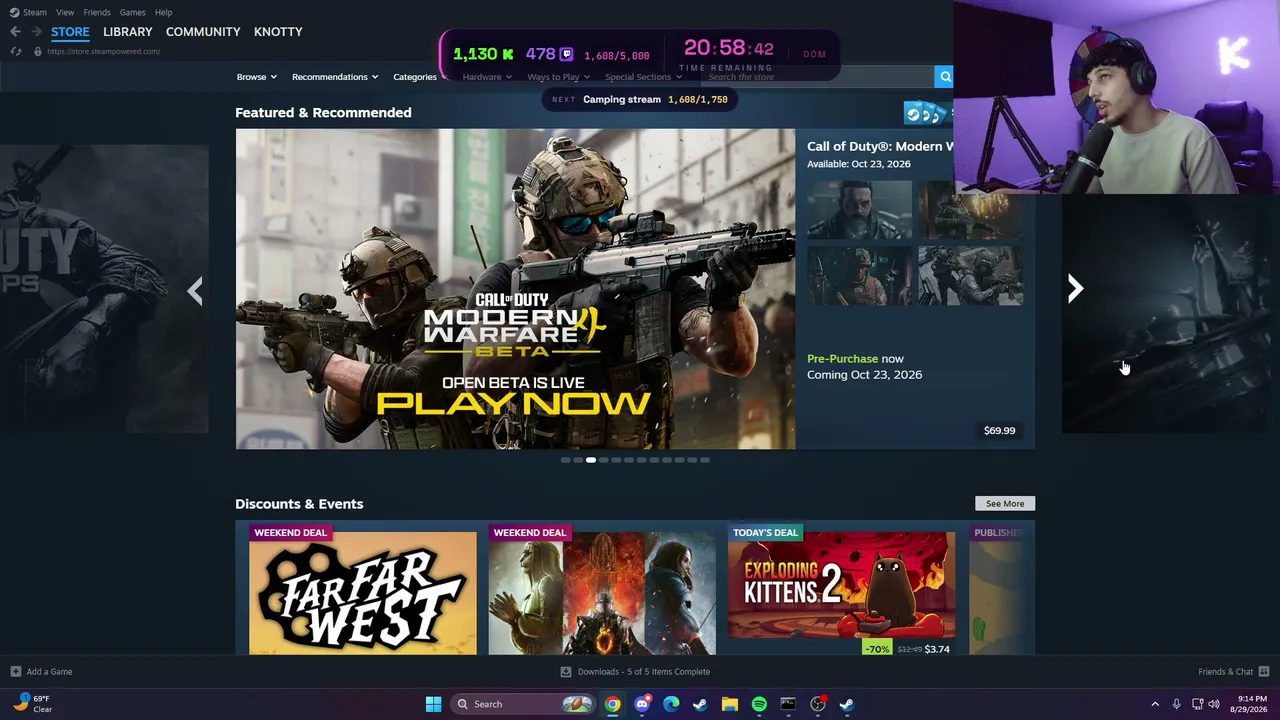Image resolution: width=1280 pixels, height=720 pixels.
Task: Open the Far Far West weekend deal
Action: (363, 593)
